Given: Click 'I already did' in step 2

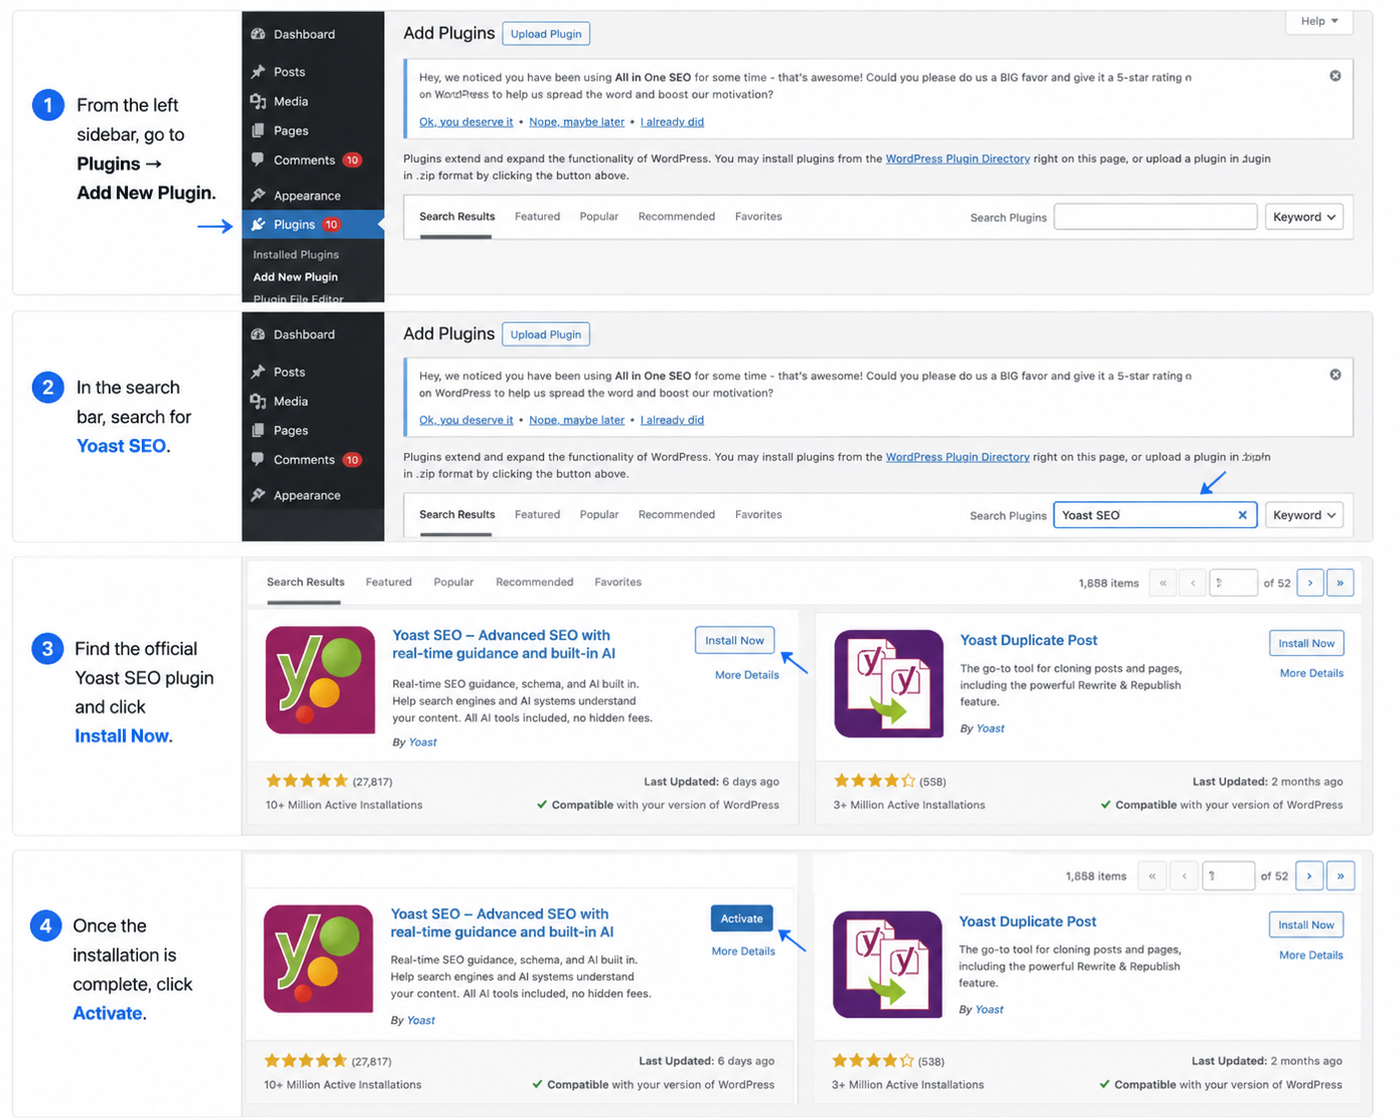Looking at the screenshot, I should click(x=672, y=420).
